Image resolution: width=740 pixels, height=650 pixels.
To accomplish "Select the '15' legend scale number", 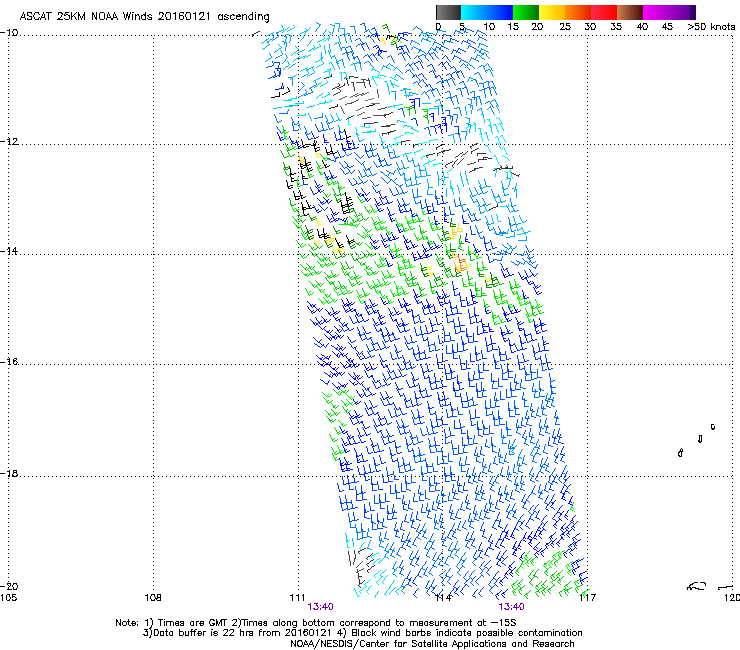I will point(513,27).
